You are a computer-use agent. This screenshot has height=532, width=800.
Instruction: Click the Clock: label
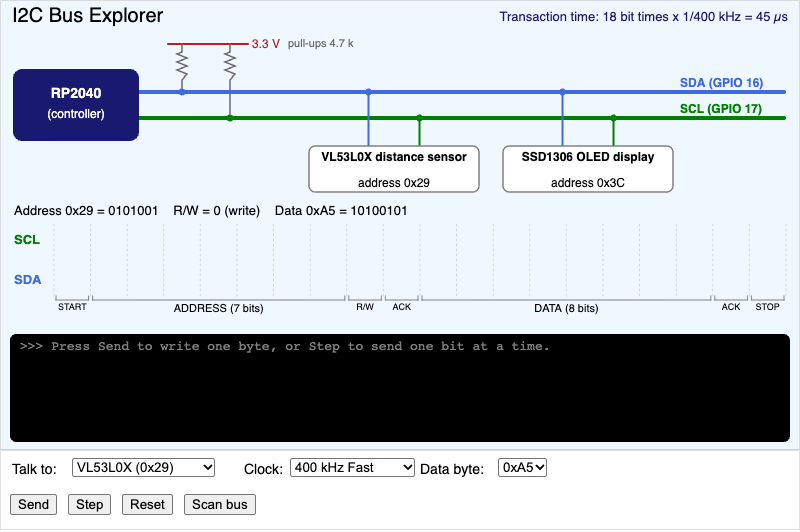pos(263,469)
